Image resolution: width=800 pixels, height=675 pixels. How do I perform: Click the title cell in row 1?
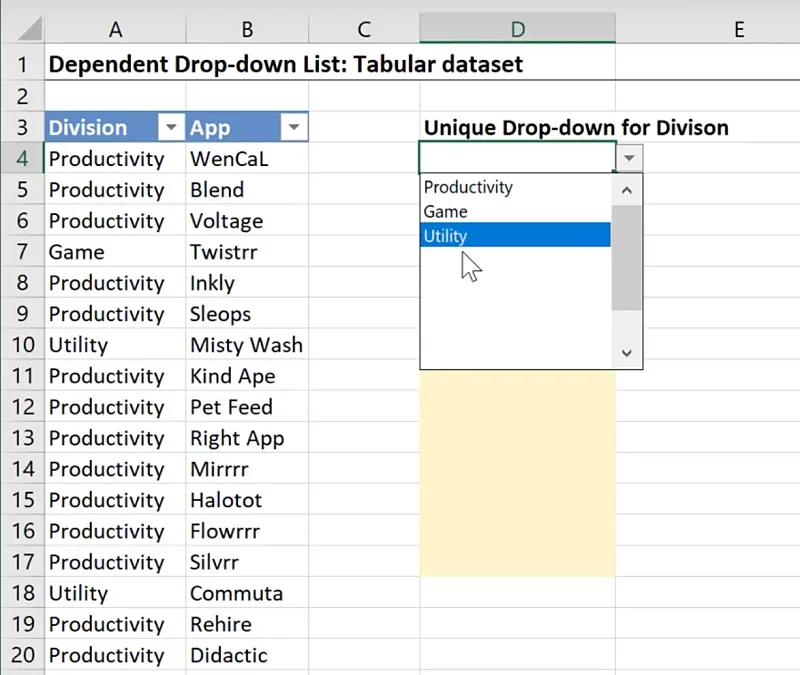286,65
